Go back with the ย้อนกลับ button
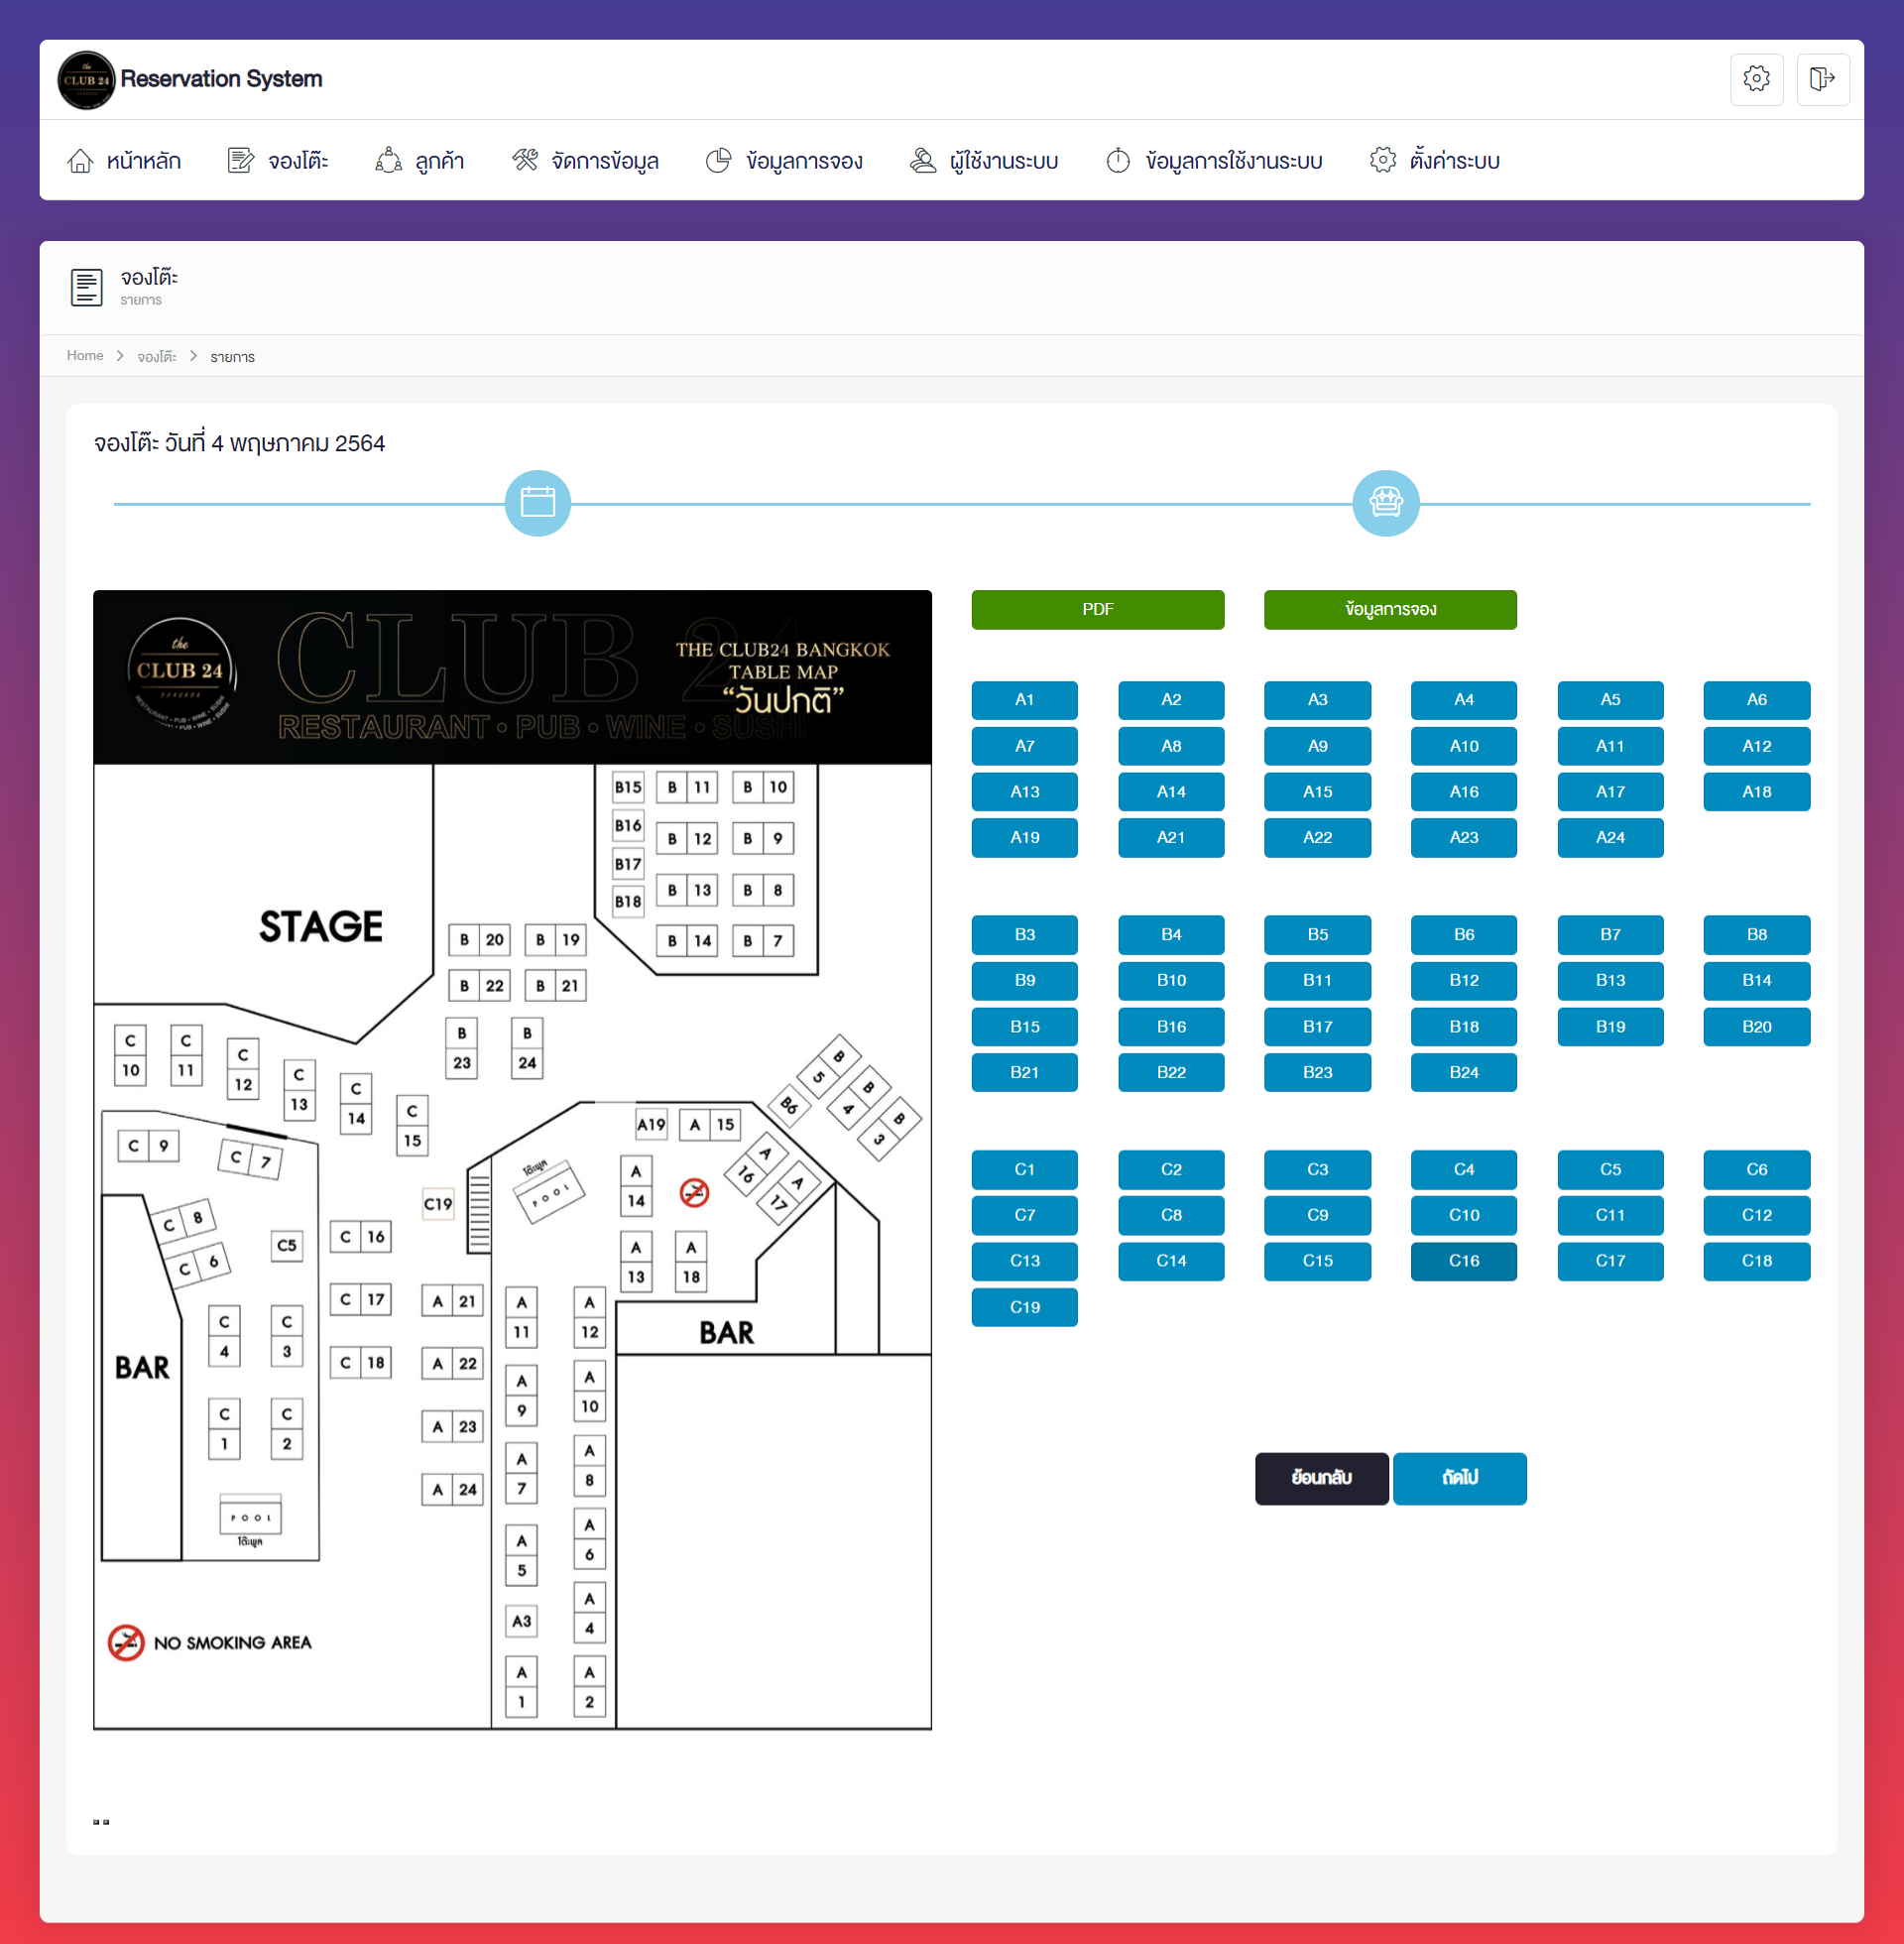This screenshot has height=1944, width=1904. [1321, 1478]
